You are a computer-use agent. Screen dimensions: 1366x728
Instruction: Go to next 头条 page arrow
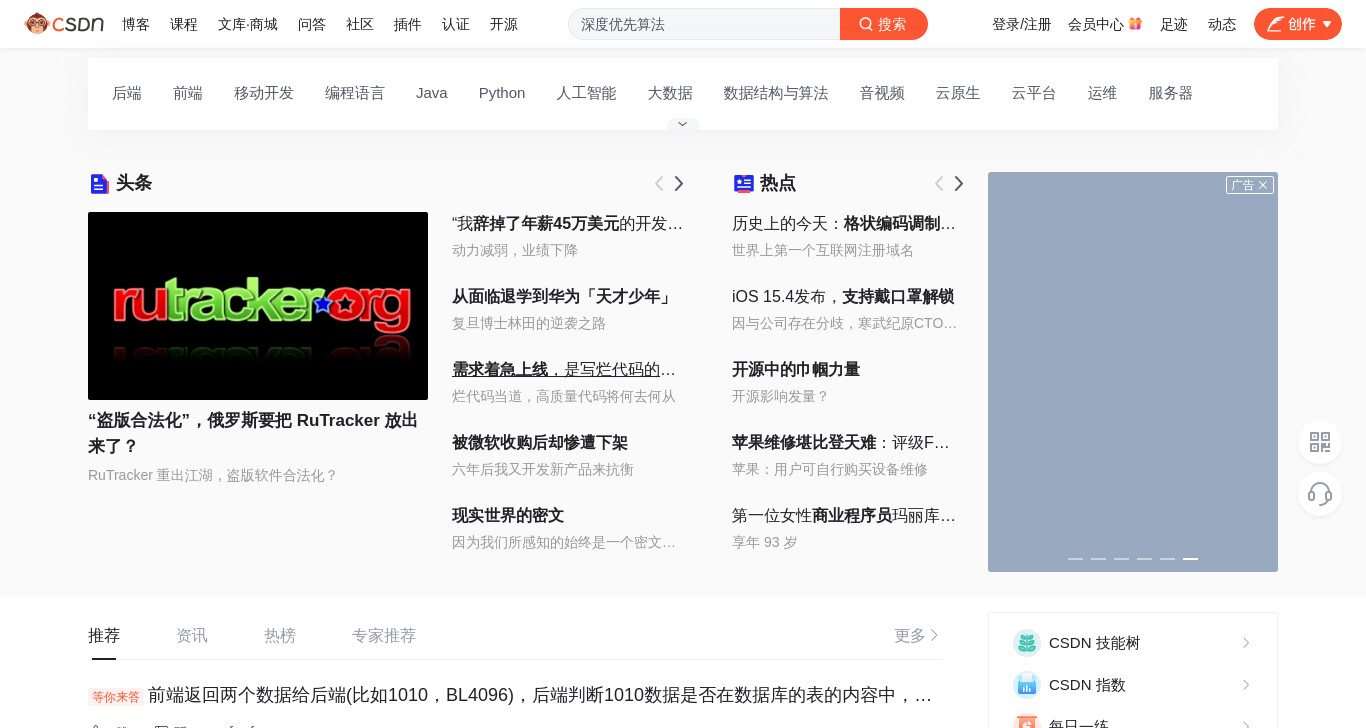pos(679,183)
